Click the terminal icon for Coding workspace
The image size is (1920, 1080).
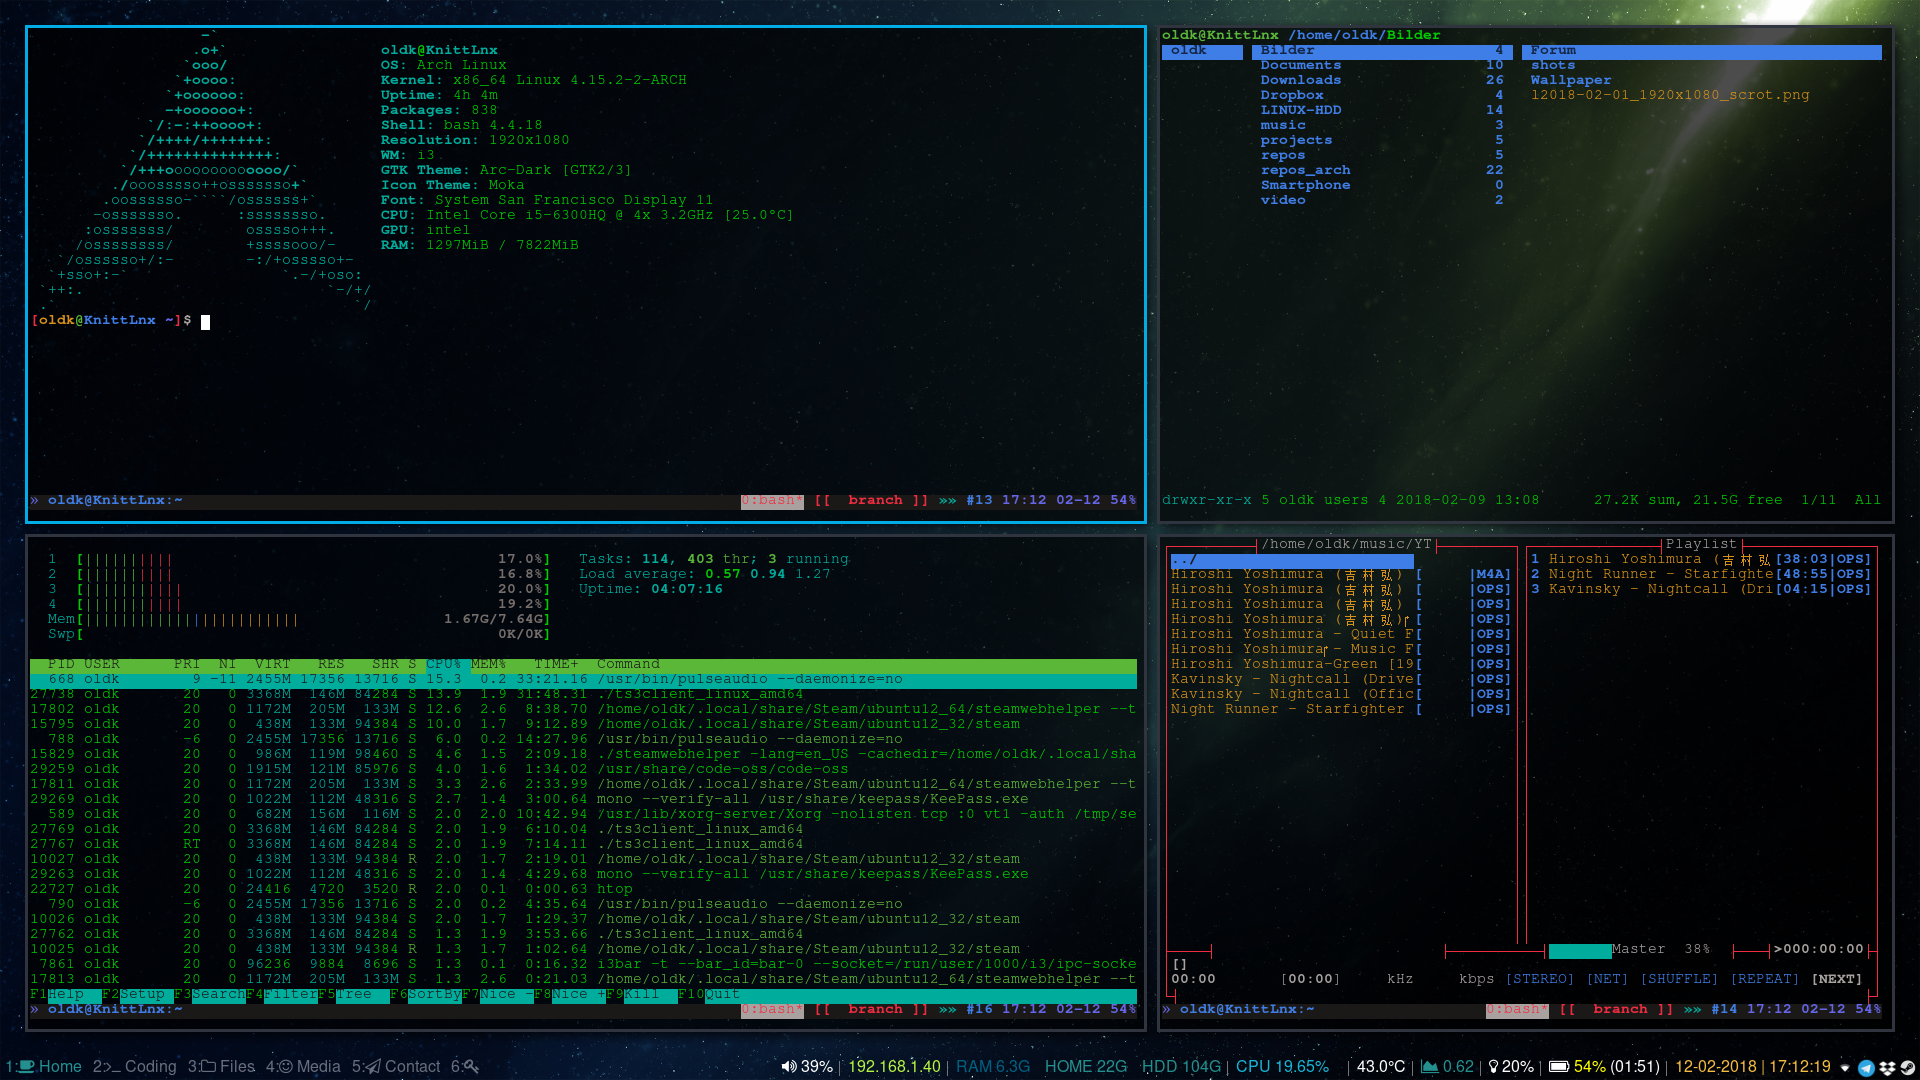tap(113, 1067)
